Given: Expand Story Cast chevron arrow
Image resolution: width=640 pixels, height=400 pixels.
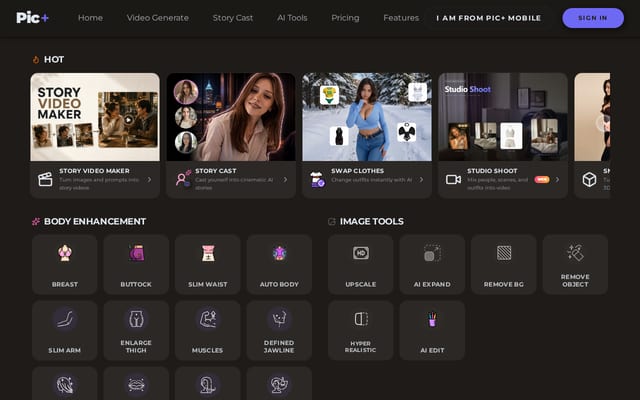Looking at the screenshot, I should 285,180.
